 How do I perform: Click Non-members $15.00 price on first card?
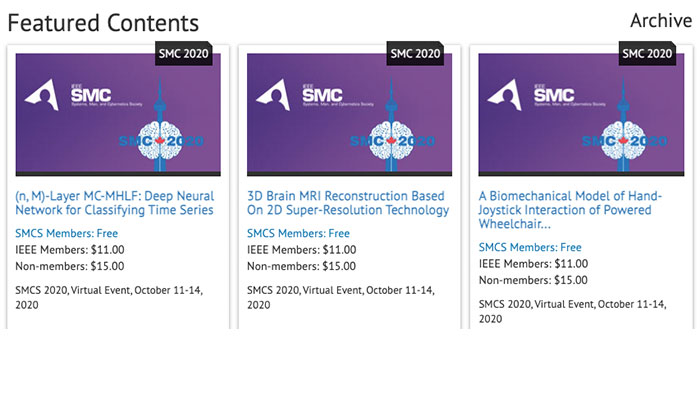tap(70, 267)
